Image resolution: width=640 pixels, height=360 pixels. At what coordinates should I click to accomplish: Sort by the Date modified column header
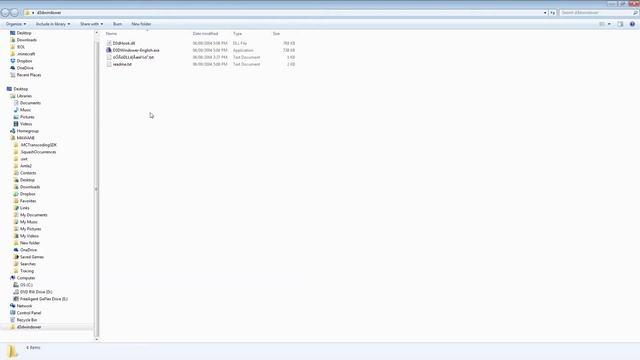[x=205, y=33]
